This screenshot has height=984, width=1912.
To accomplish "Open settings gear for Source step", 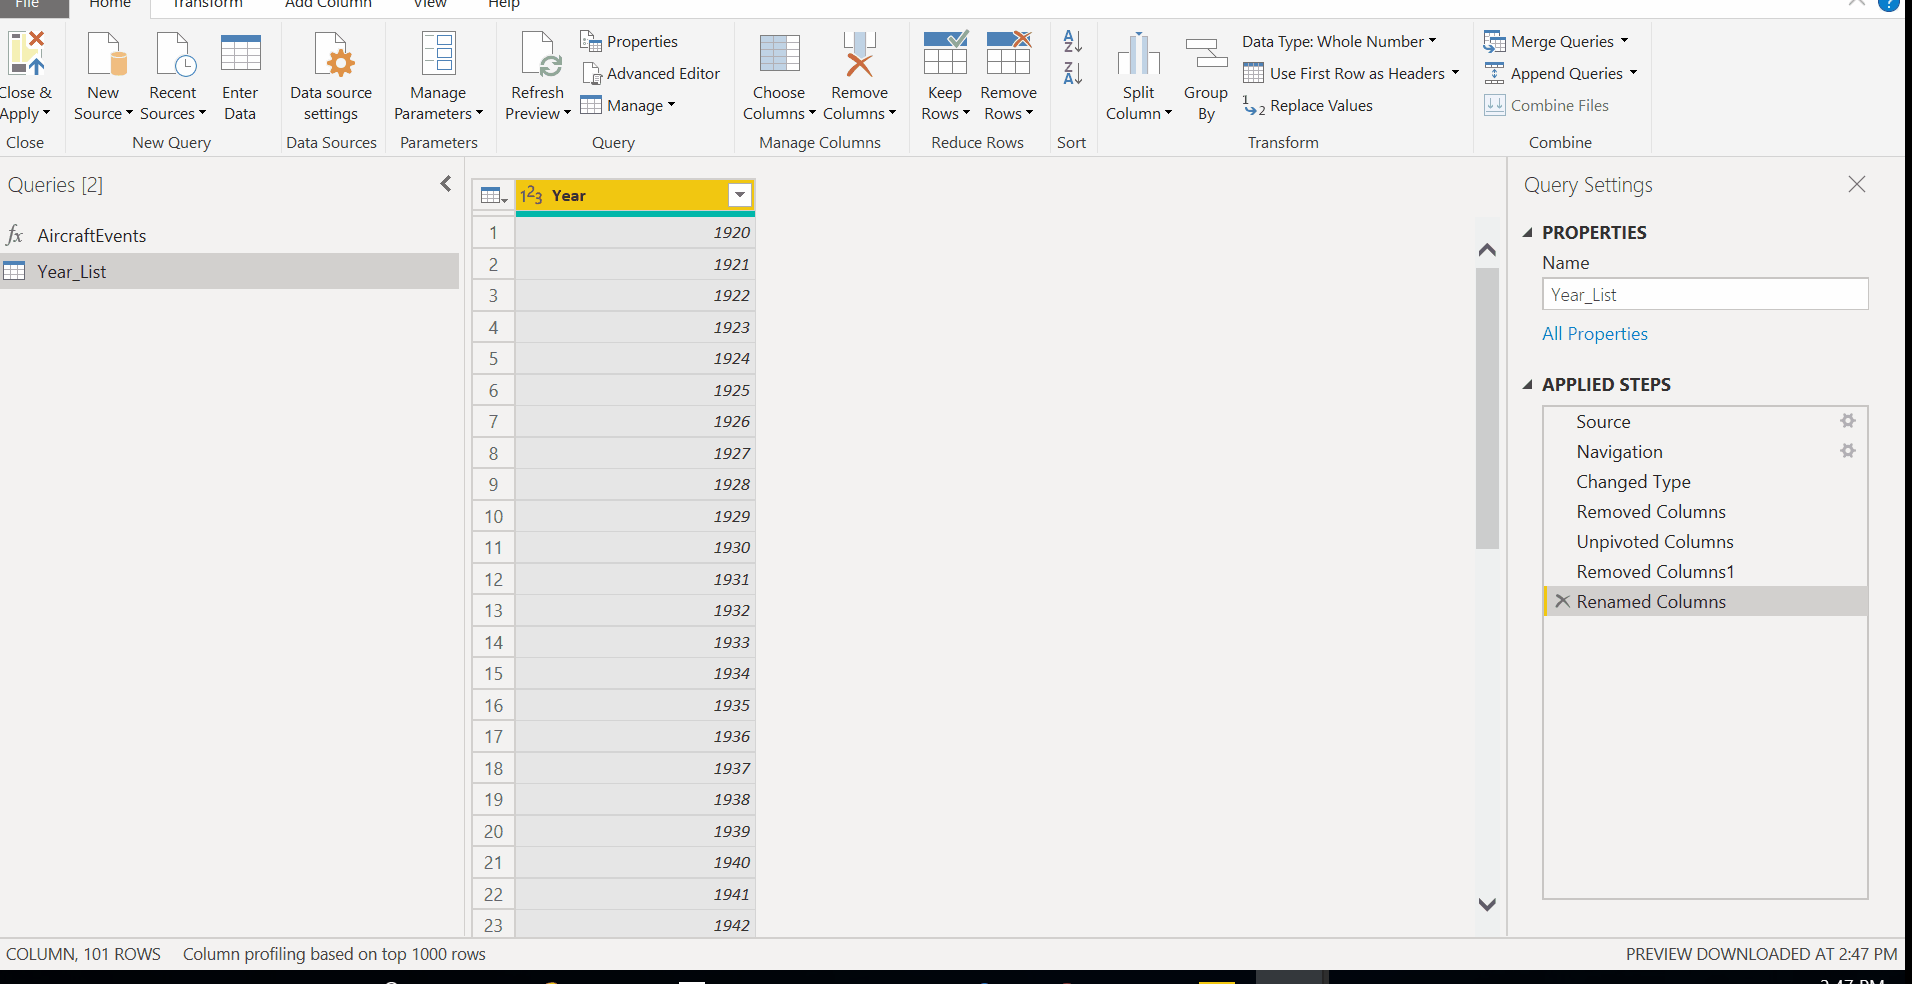I will (1848, 421).
